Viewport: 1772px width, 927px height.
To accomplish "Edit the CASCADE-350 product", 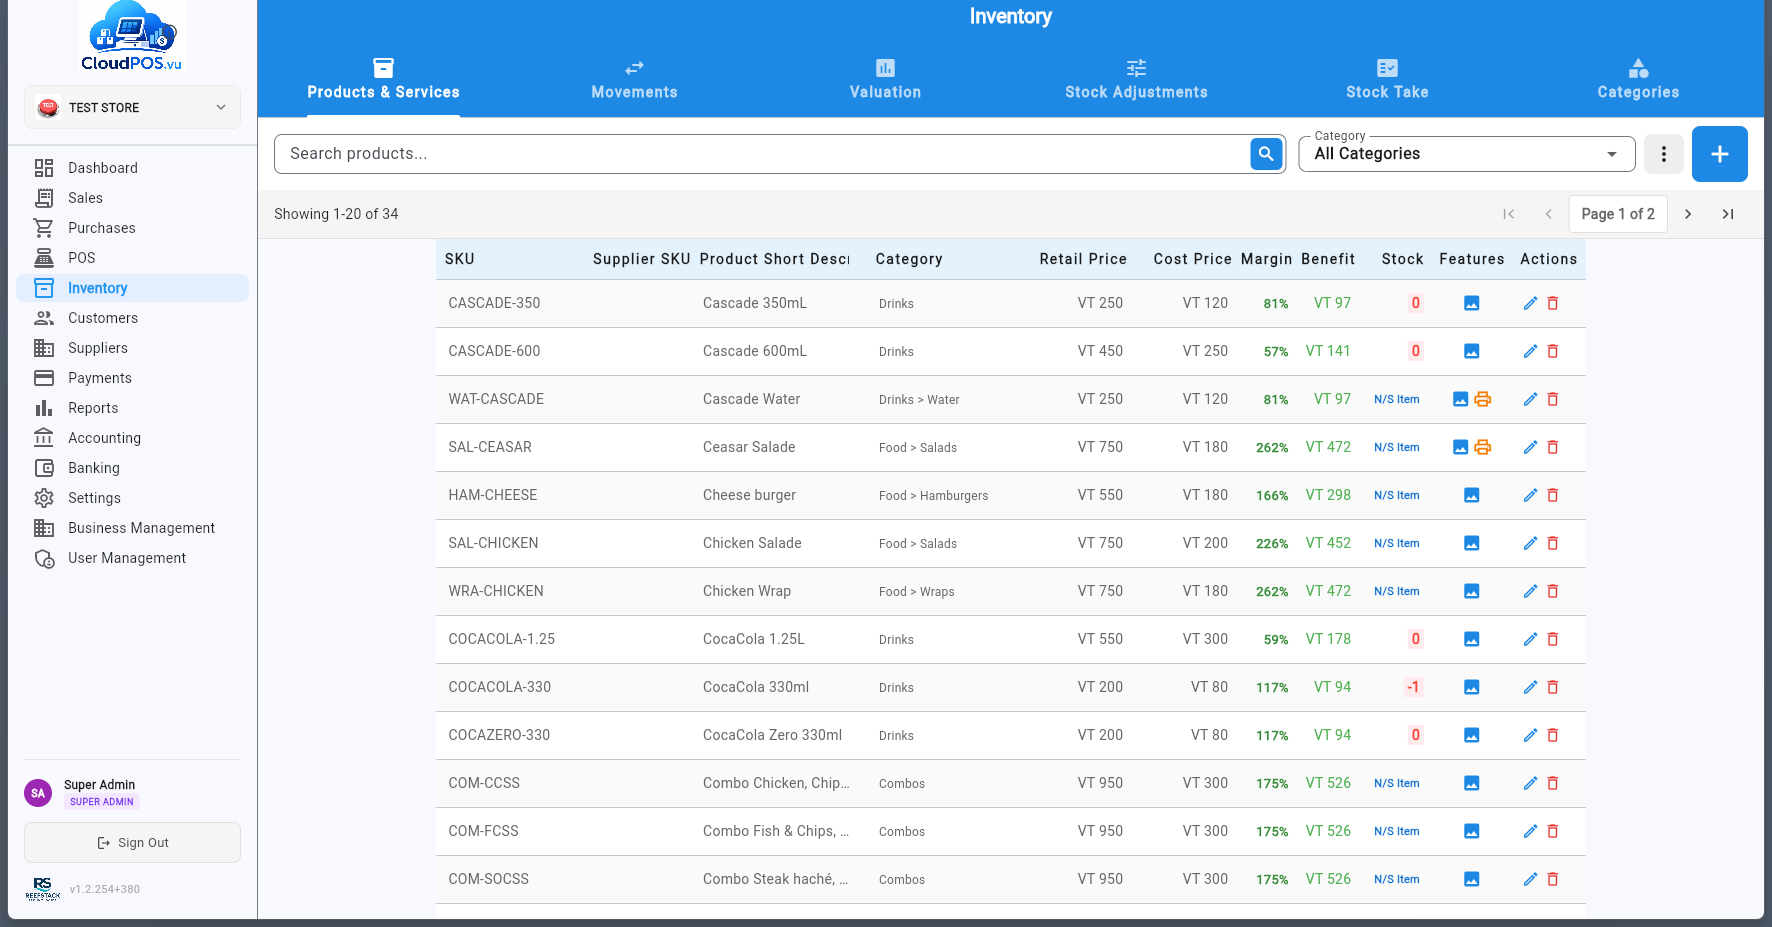I will click(1529, 303).
